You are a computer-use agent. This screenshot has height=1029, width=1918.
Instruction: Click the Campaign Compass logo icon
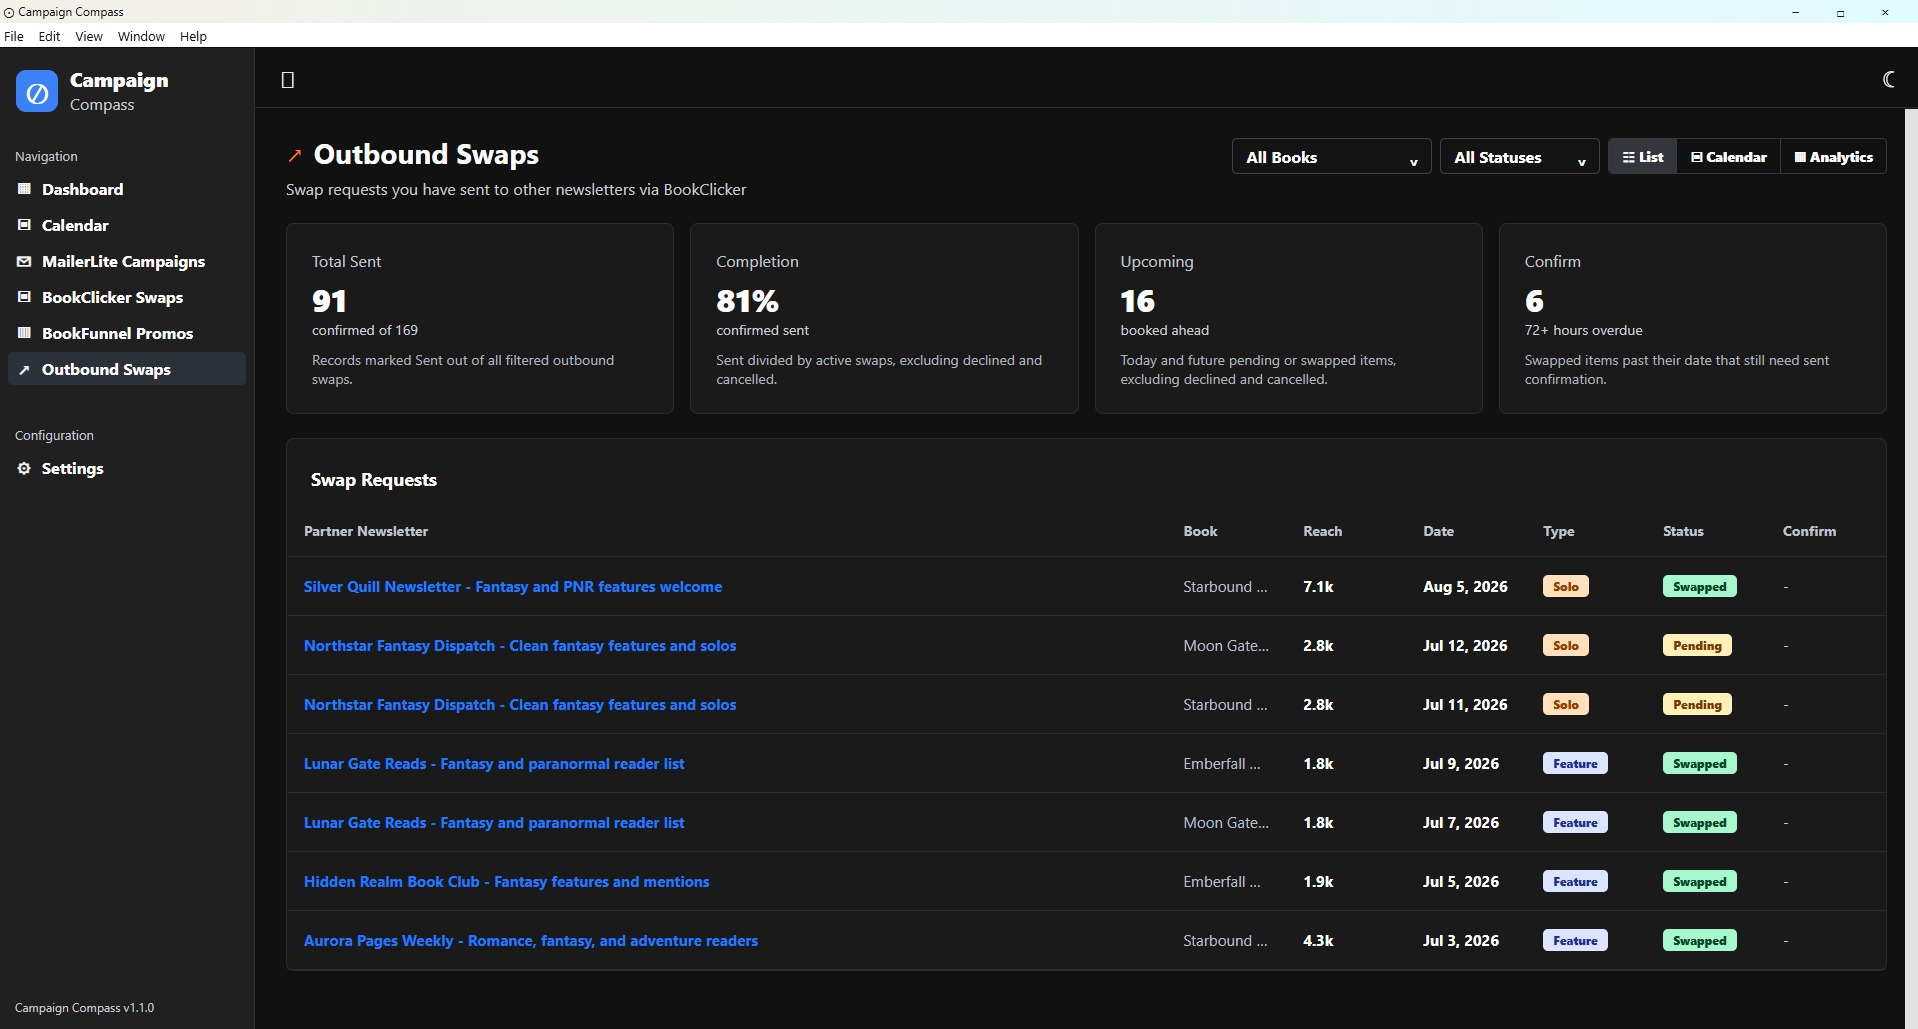[37, 92]
